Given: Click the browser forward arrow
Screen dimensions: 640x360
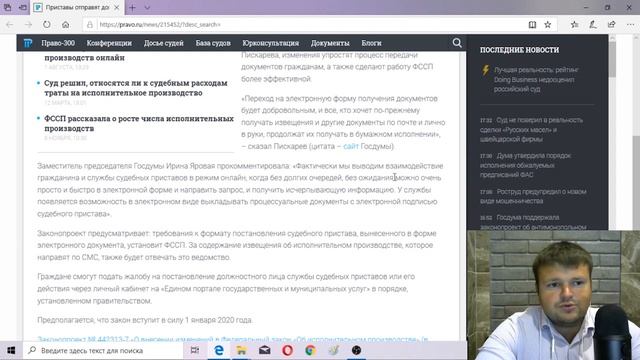Looking at the screenshot, I should (x=28, y=24).
